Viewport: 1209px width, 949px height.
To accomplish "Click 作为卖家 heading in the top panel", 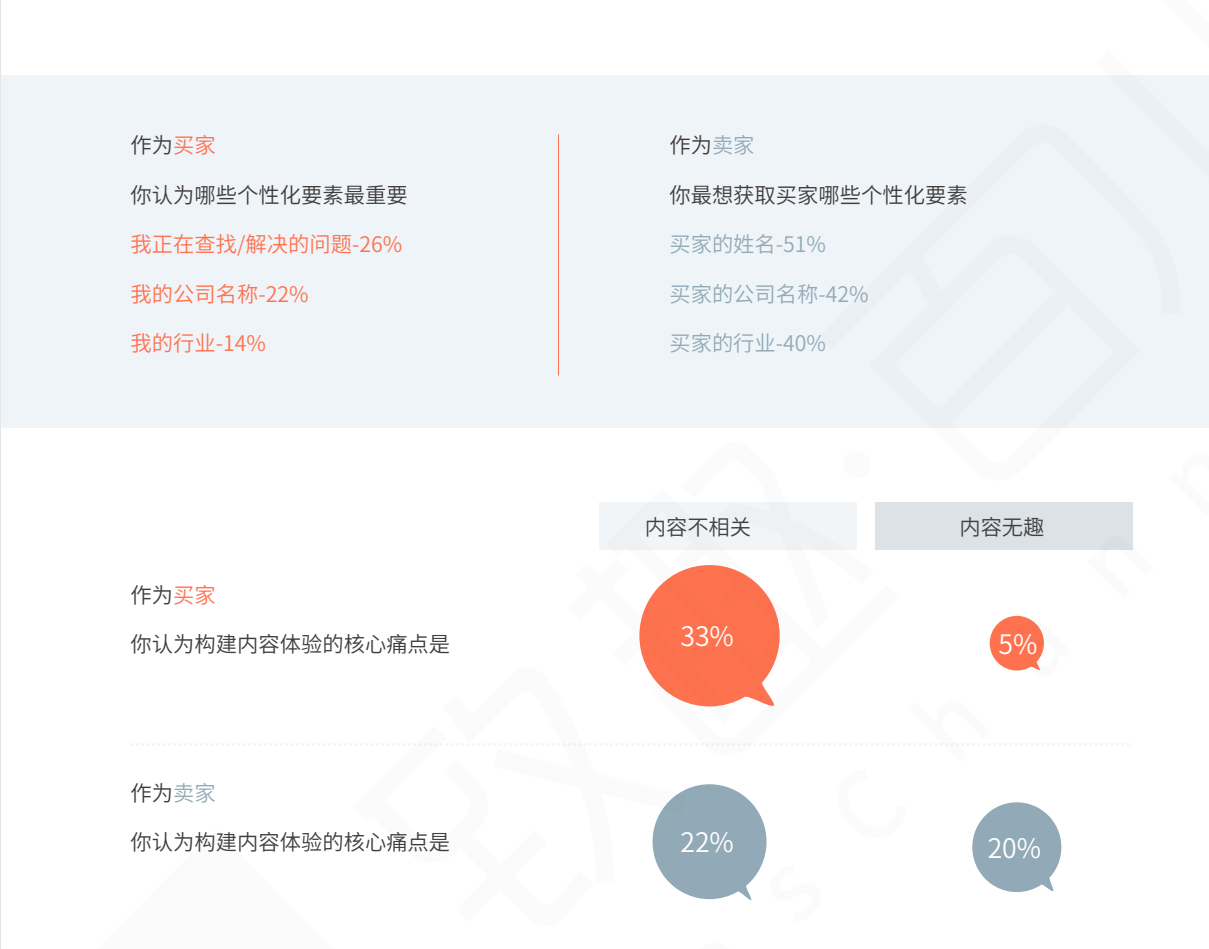I will click(711, 145).
